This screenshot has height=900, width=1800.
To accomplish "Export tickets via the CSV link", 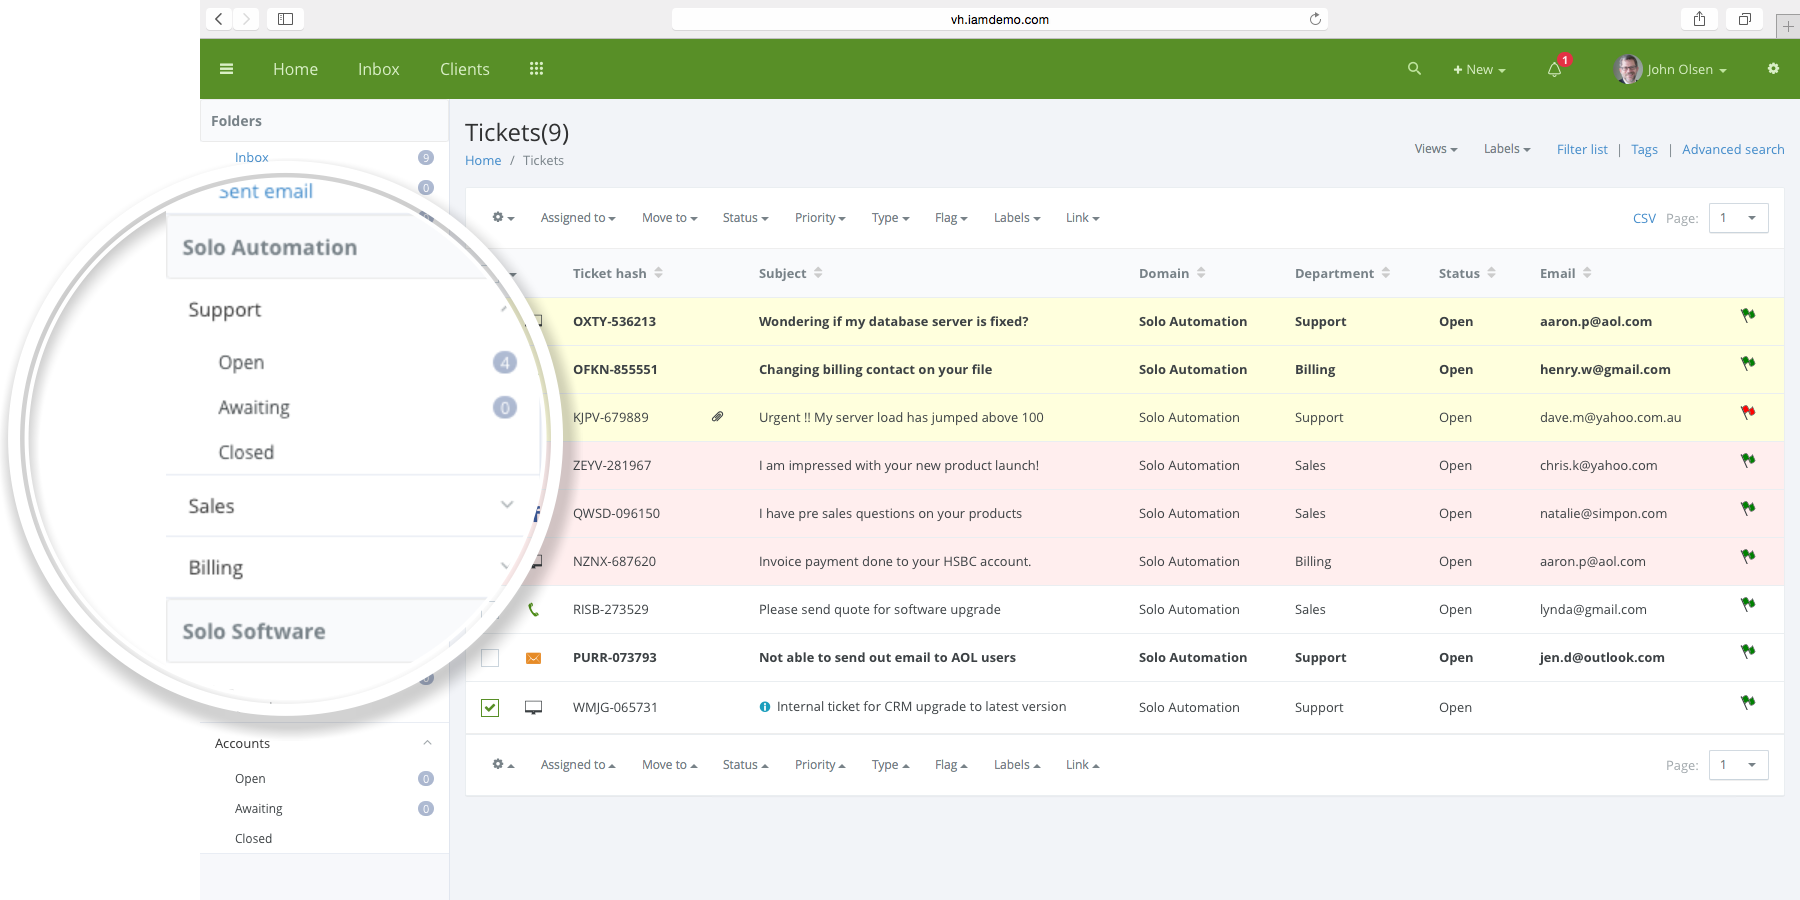I will (1643, 218).
